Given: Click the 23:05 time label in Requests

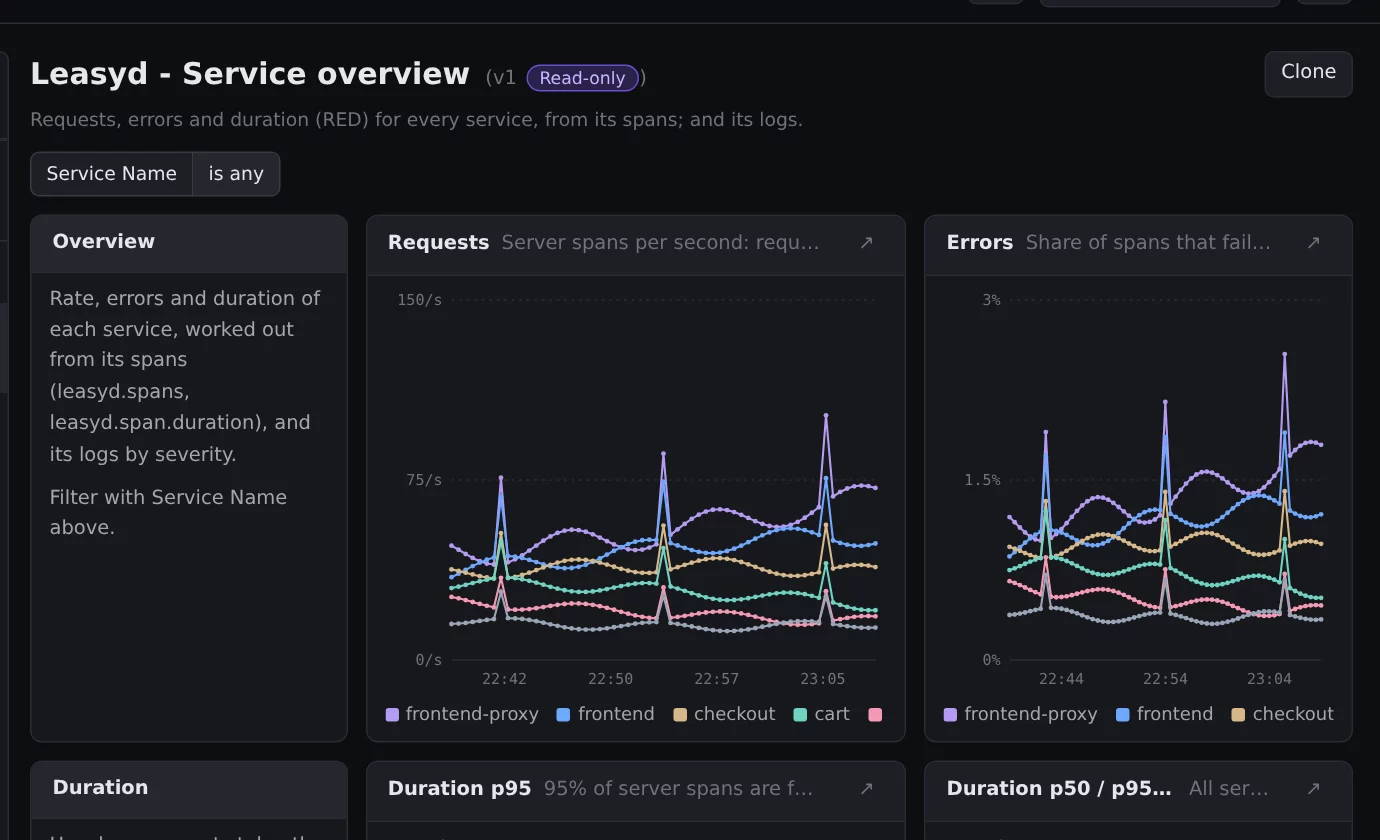Looking at the screenshot, I should point(822,679).
